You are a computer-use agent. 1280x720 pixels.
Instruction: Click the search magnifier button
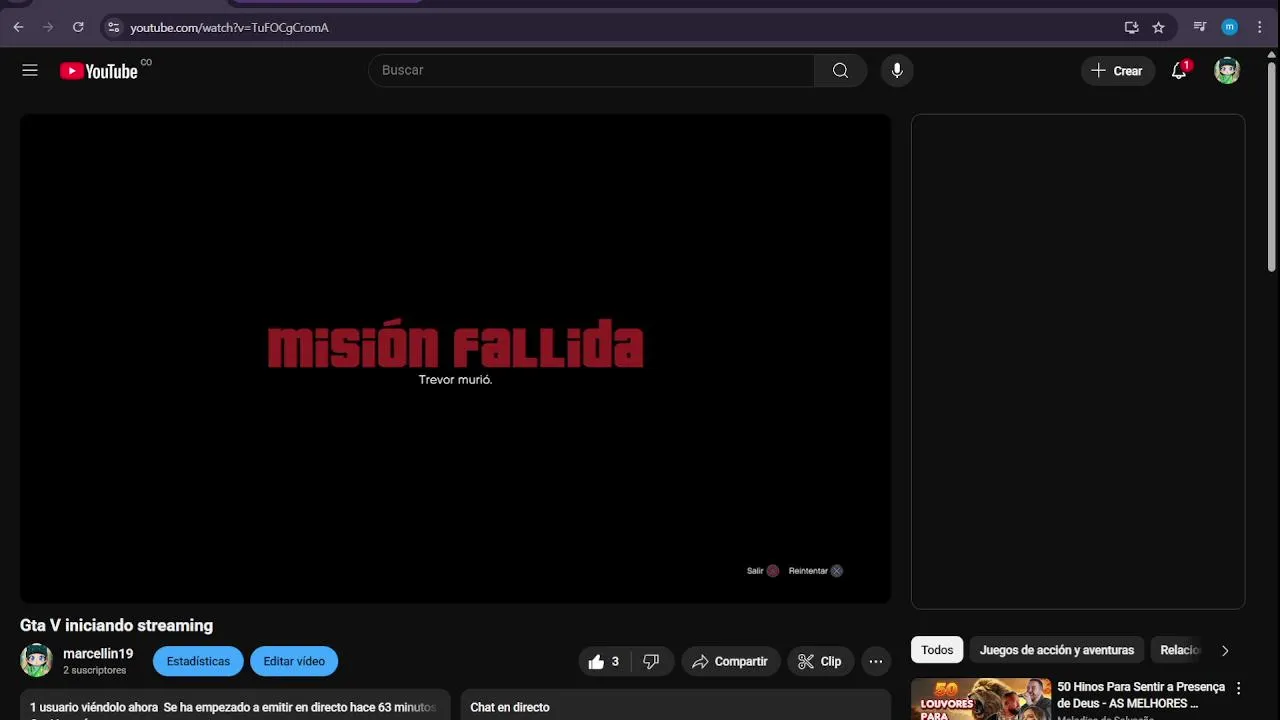(840, 70)
